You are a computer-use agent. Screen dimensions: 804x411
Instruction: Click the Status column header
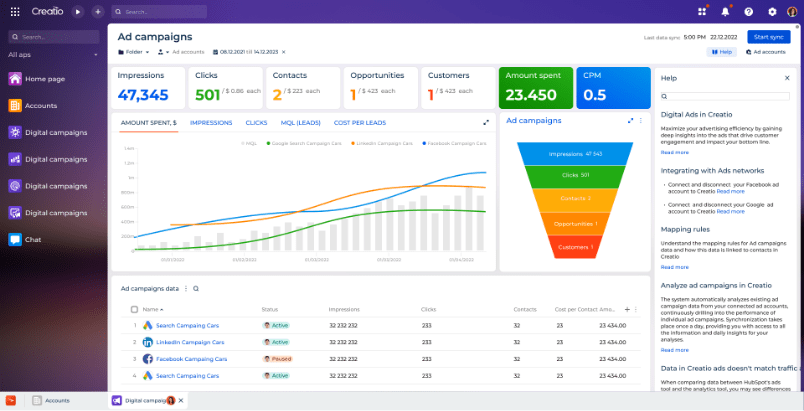[270, 310]
